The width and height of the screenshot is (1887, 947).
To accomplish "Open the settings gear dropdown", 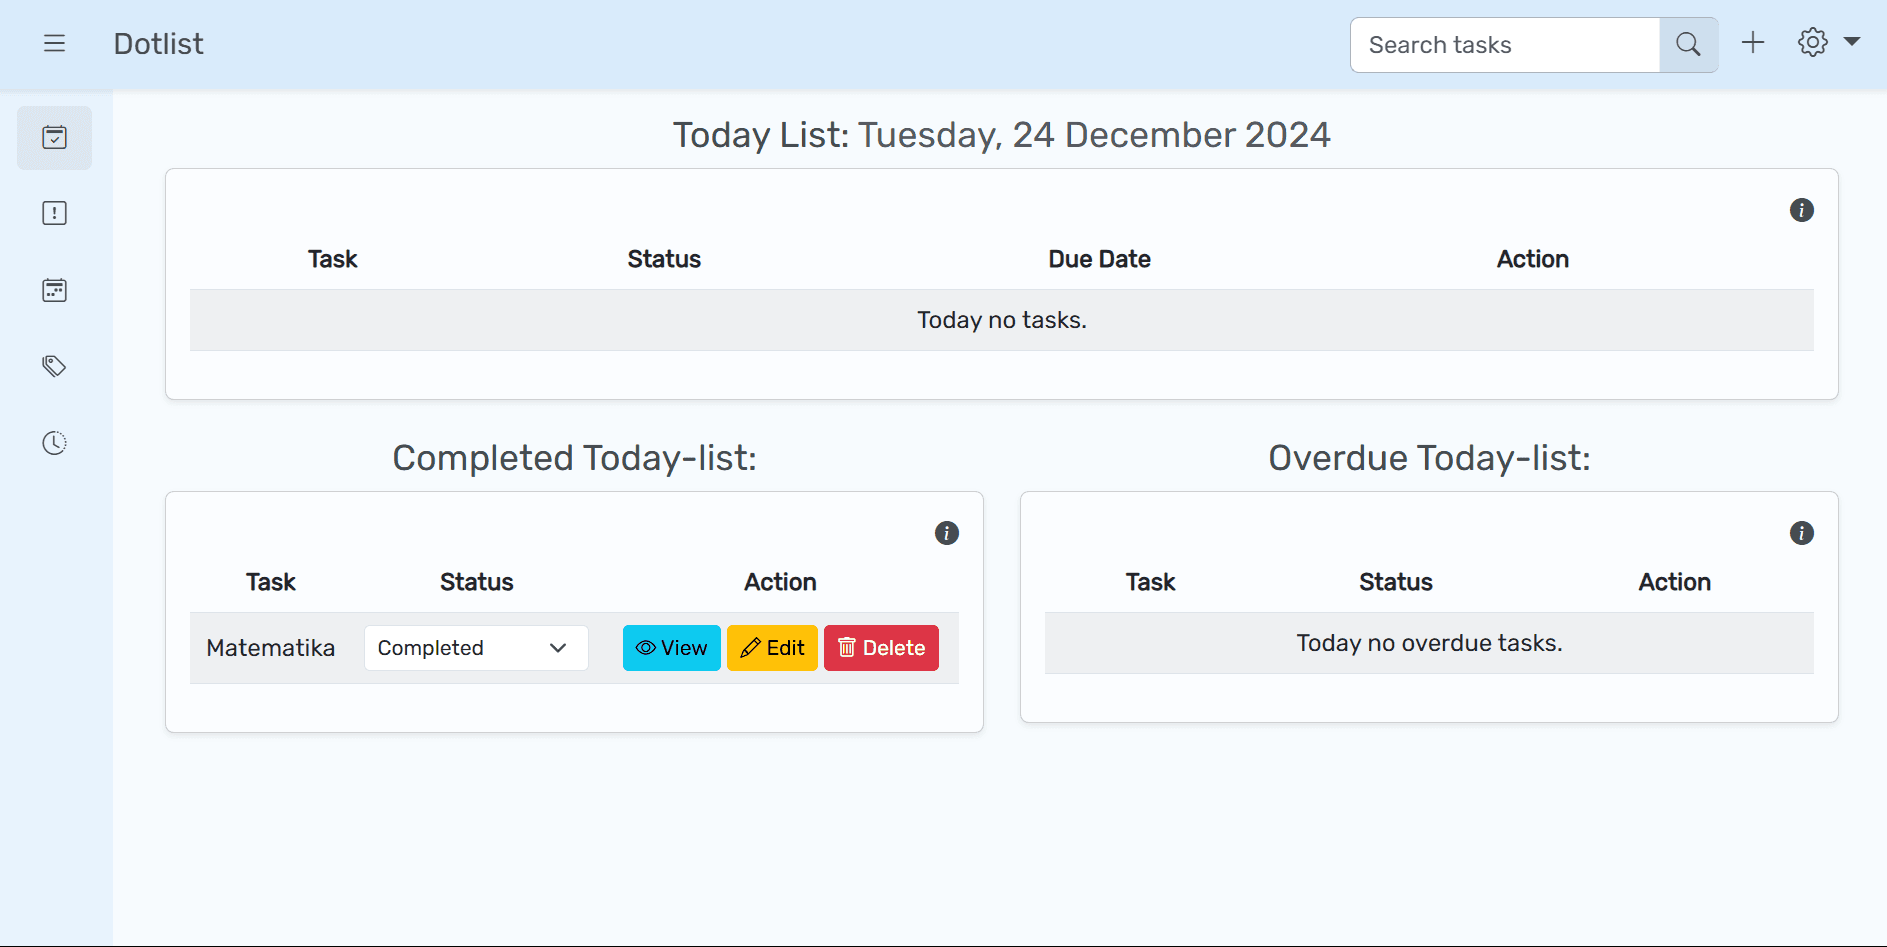I will click(1827, 43).
